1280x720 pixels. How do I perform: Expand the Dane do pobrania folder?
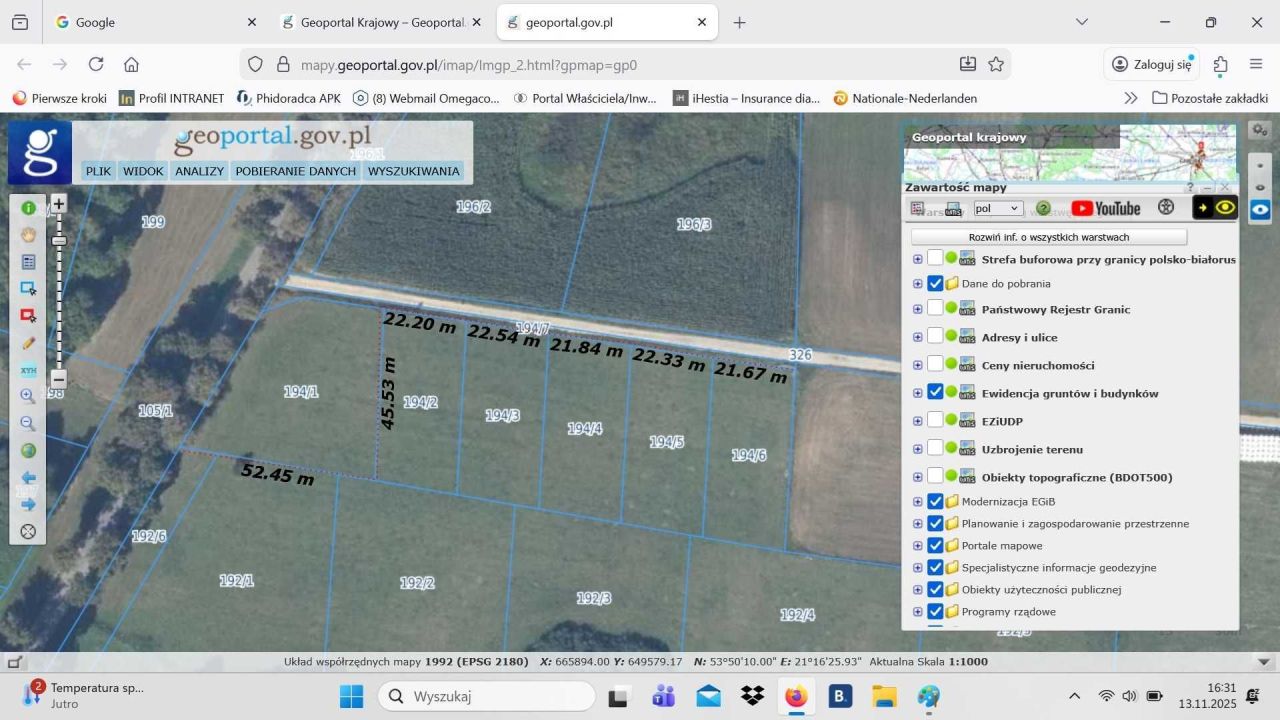[x=917, y=283]
